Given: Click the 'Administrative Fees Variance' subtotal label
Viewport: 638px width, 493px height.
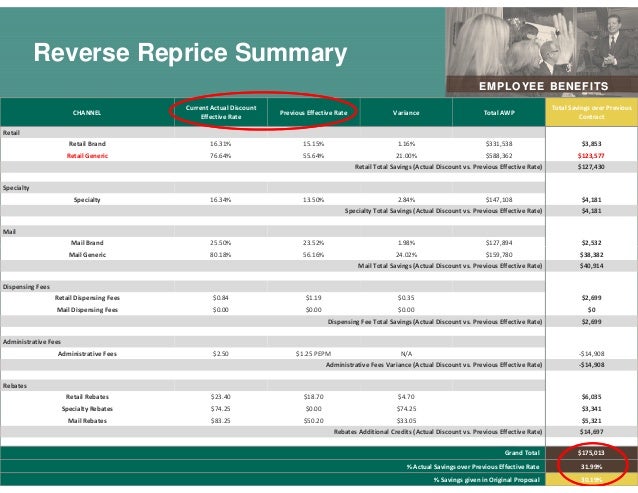Looking at the screenshot, I should 434,365.
